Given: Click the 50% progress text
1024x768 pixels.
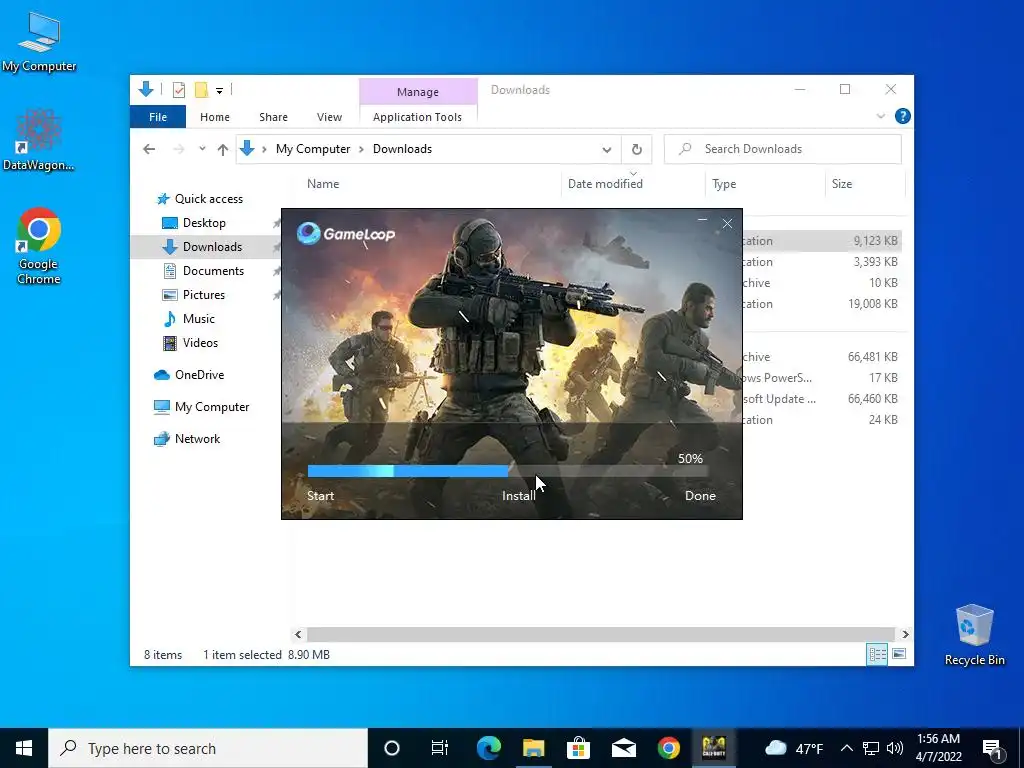Looking at the screenshot, I should coord(690,458).
